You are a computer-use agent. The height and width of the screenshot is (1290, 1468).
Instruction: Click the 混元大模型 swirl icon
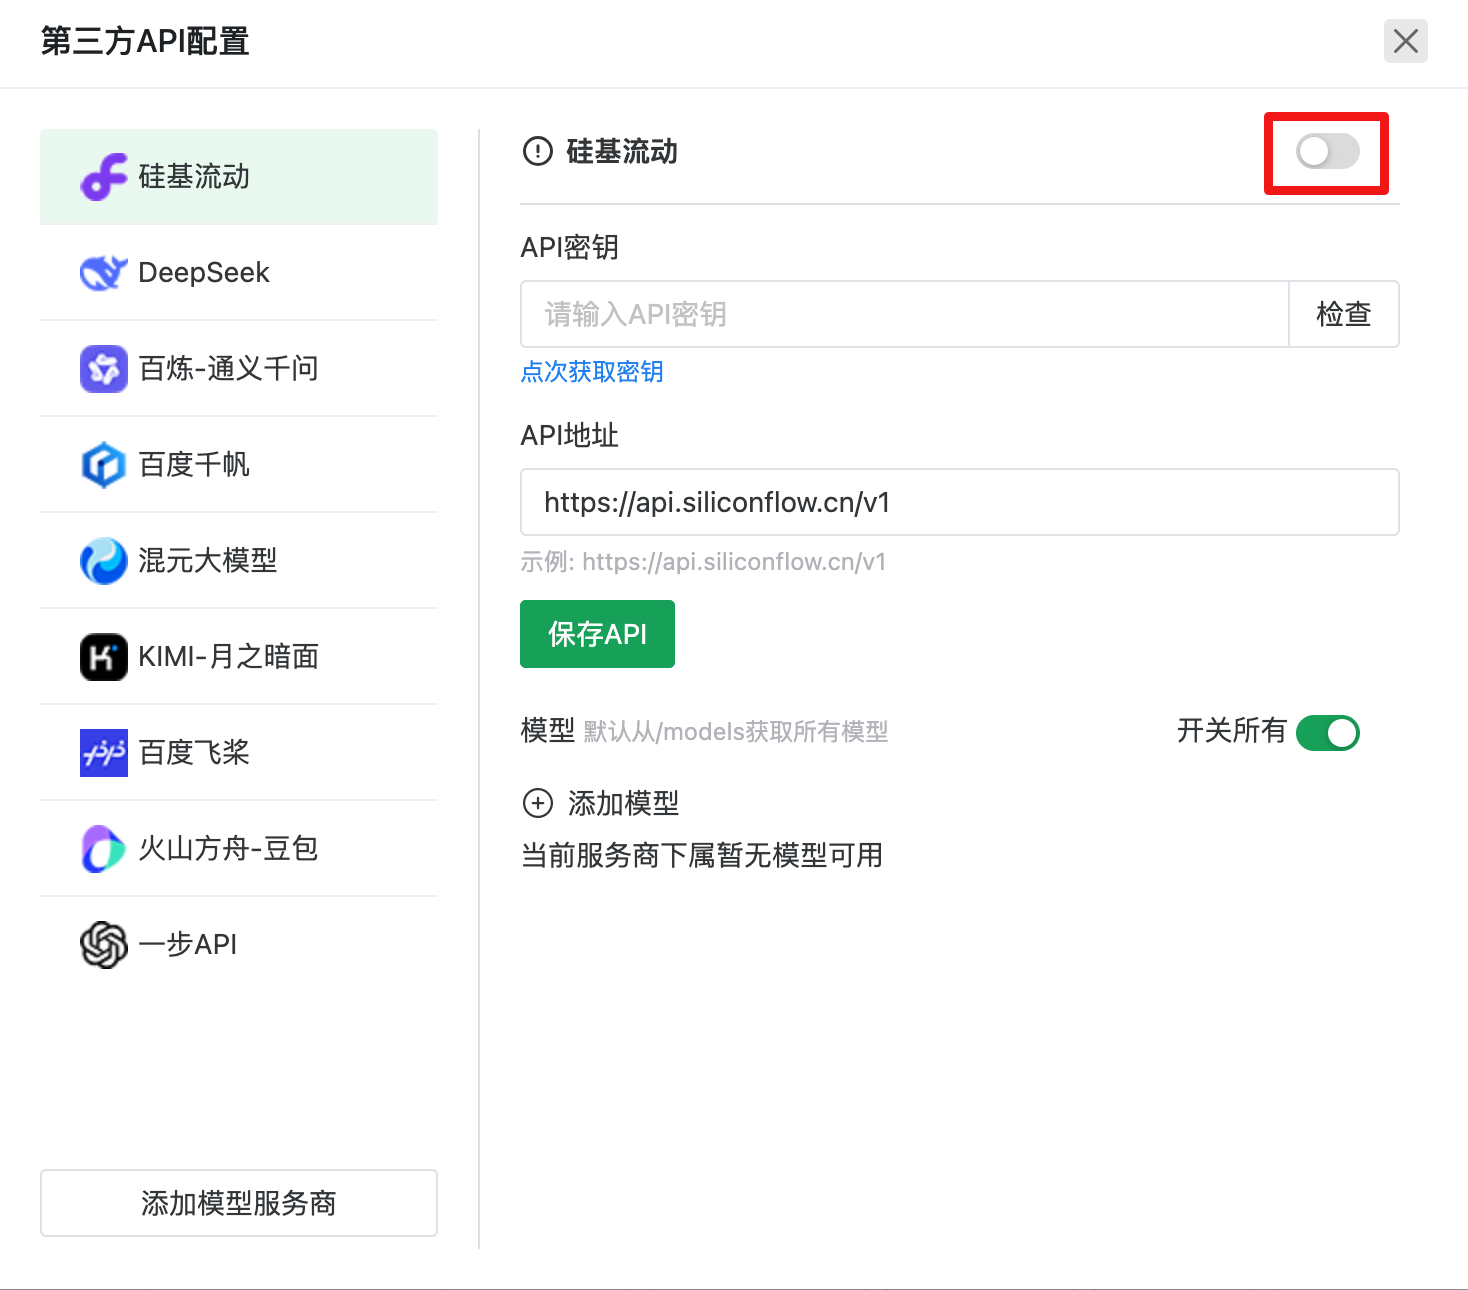pyautogui.click(x=102, y=560)
